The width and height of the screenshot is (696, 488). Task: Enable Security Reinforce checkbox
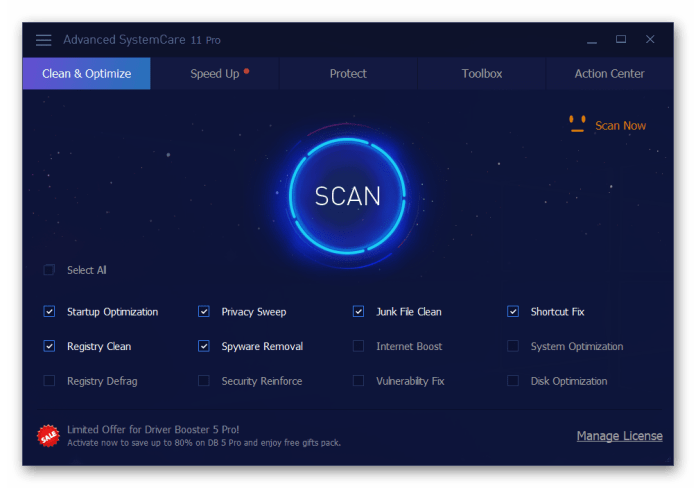(204, 381)
